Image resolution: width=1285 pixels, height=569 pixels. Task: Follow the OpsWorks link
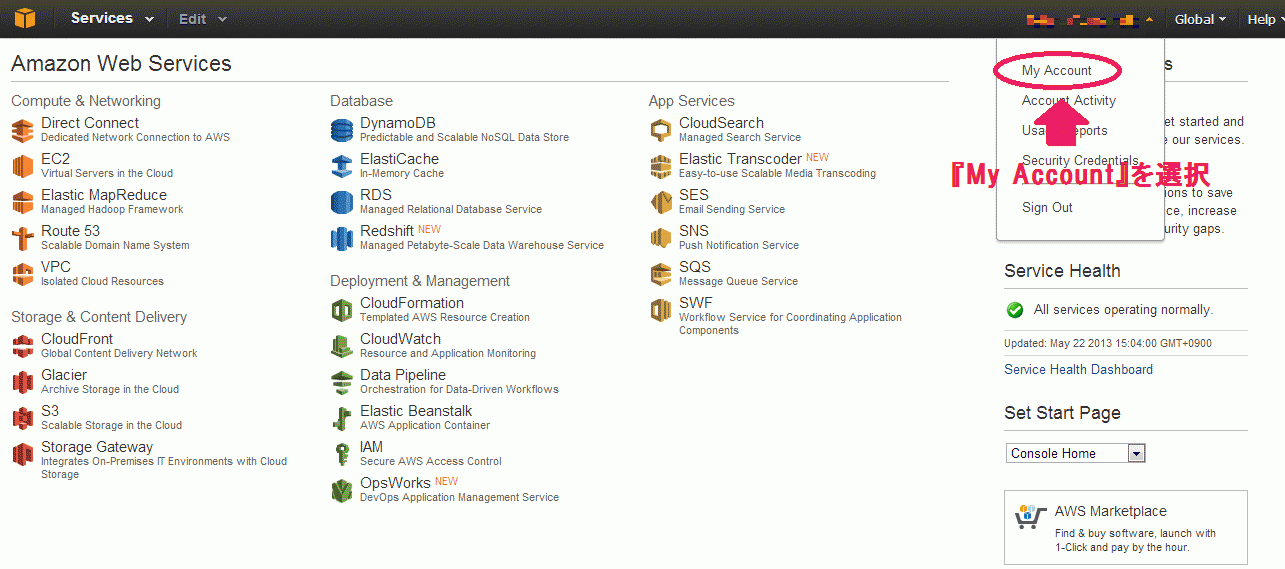(395, 483)
